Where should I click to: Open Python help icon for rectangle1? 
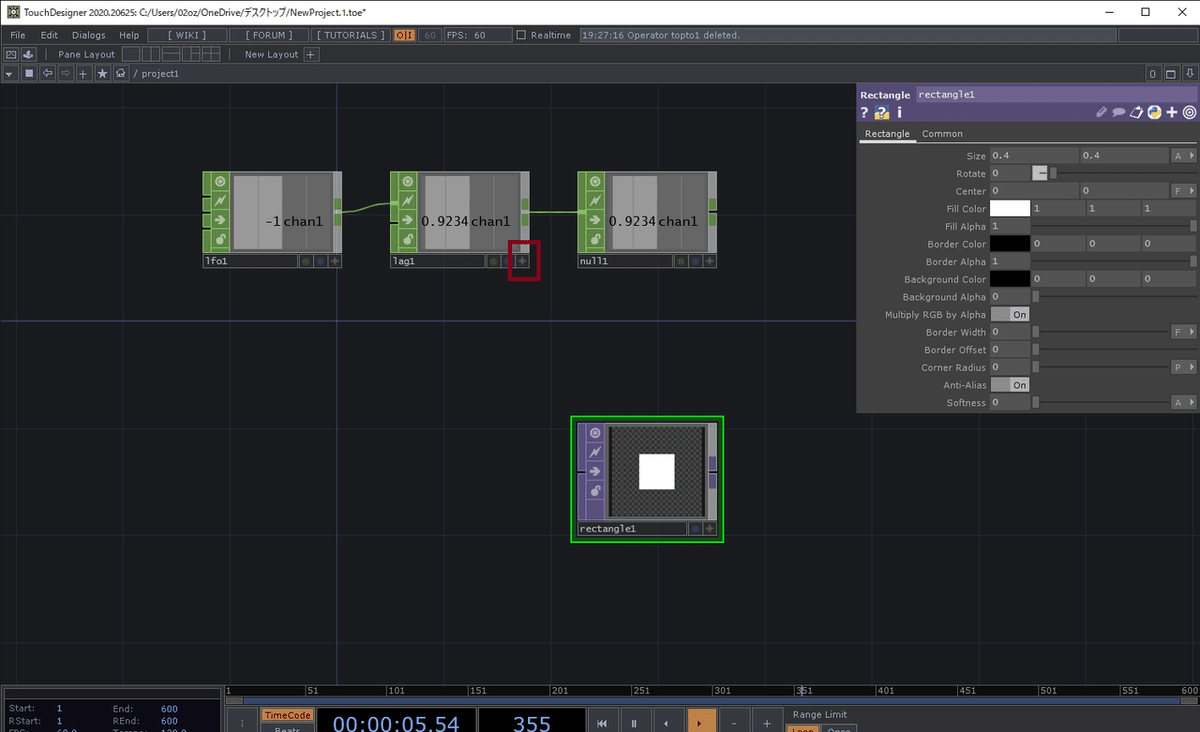tap(882, 113)
